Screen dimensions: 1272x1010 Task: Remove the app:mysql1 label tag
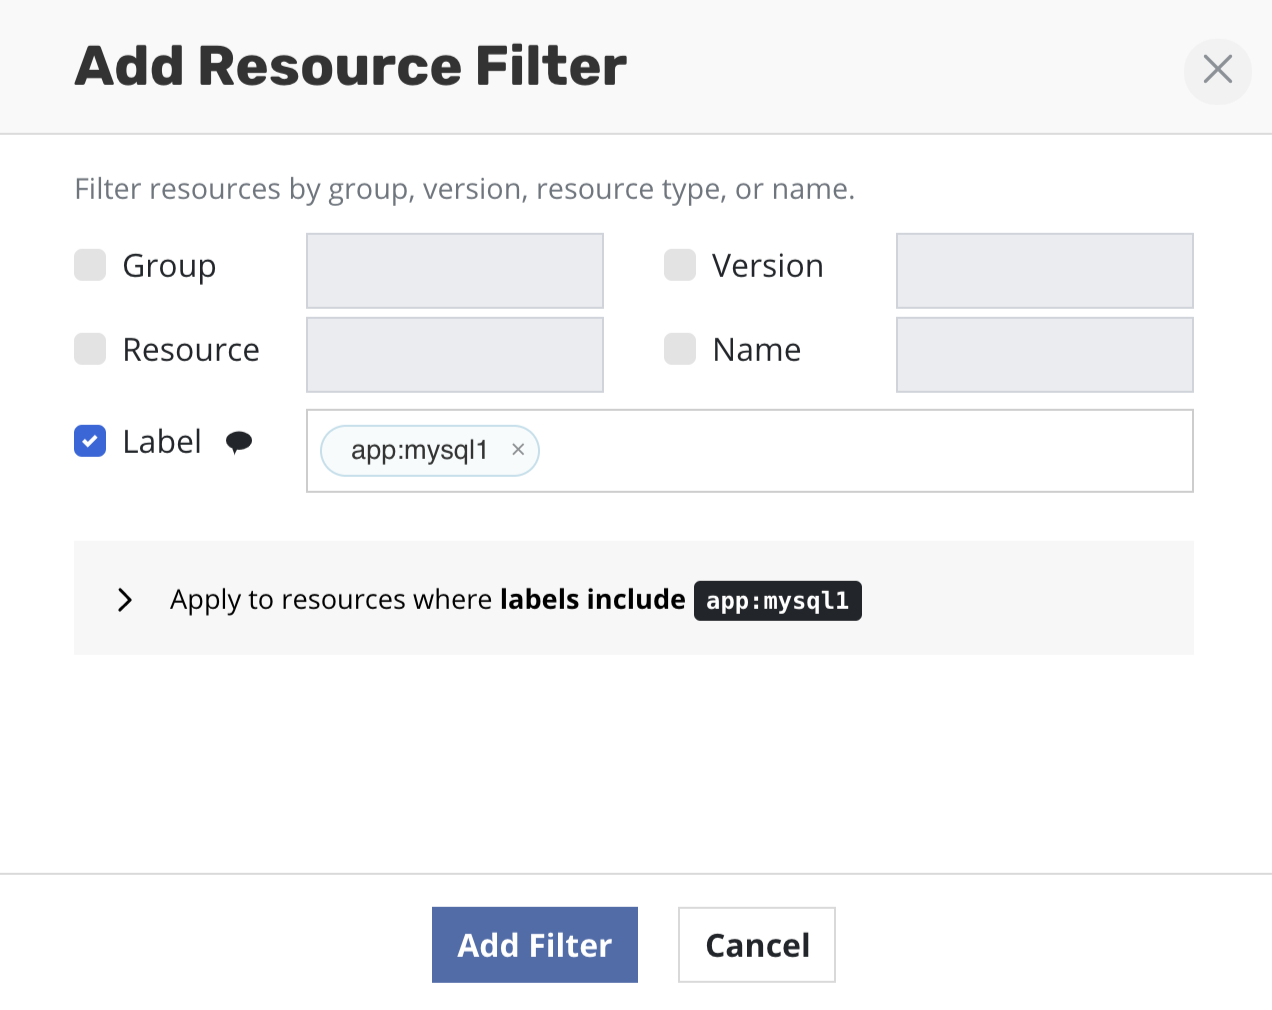pos(518,450)
